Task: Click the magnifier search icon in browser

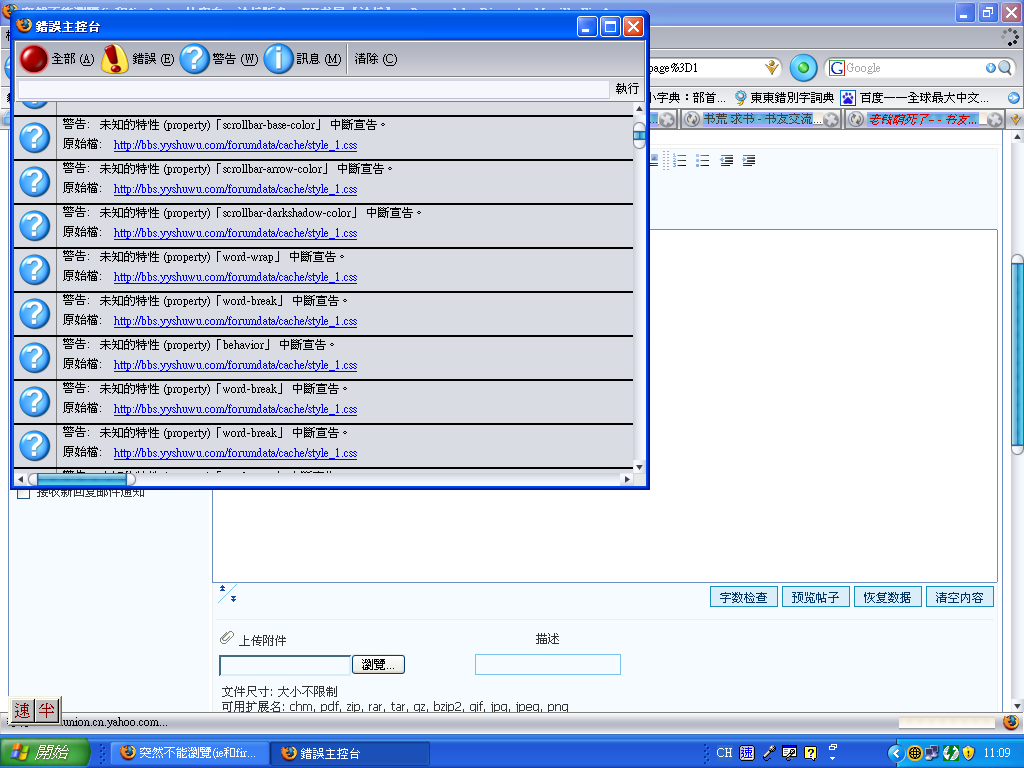Action: tap(1005, 68)
